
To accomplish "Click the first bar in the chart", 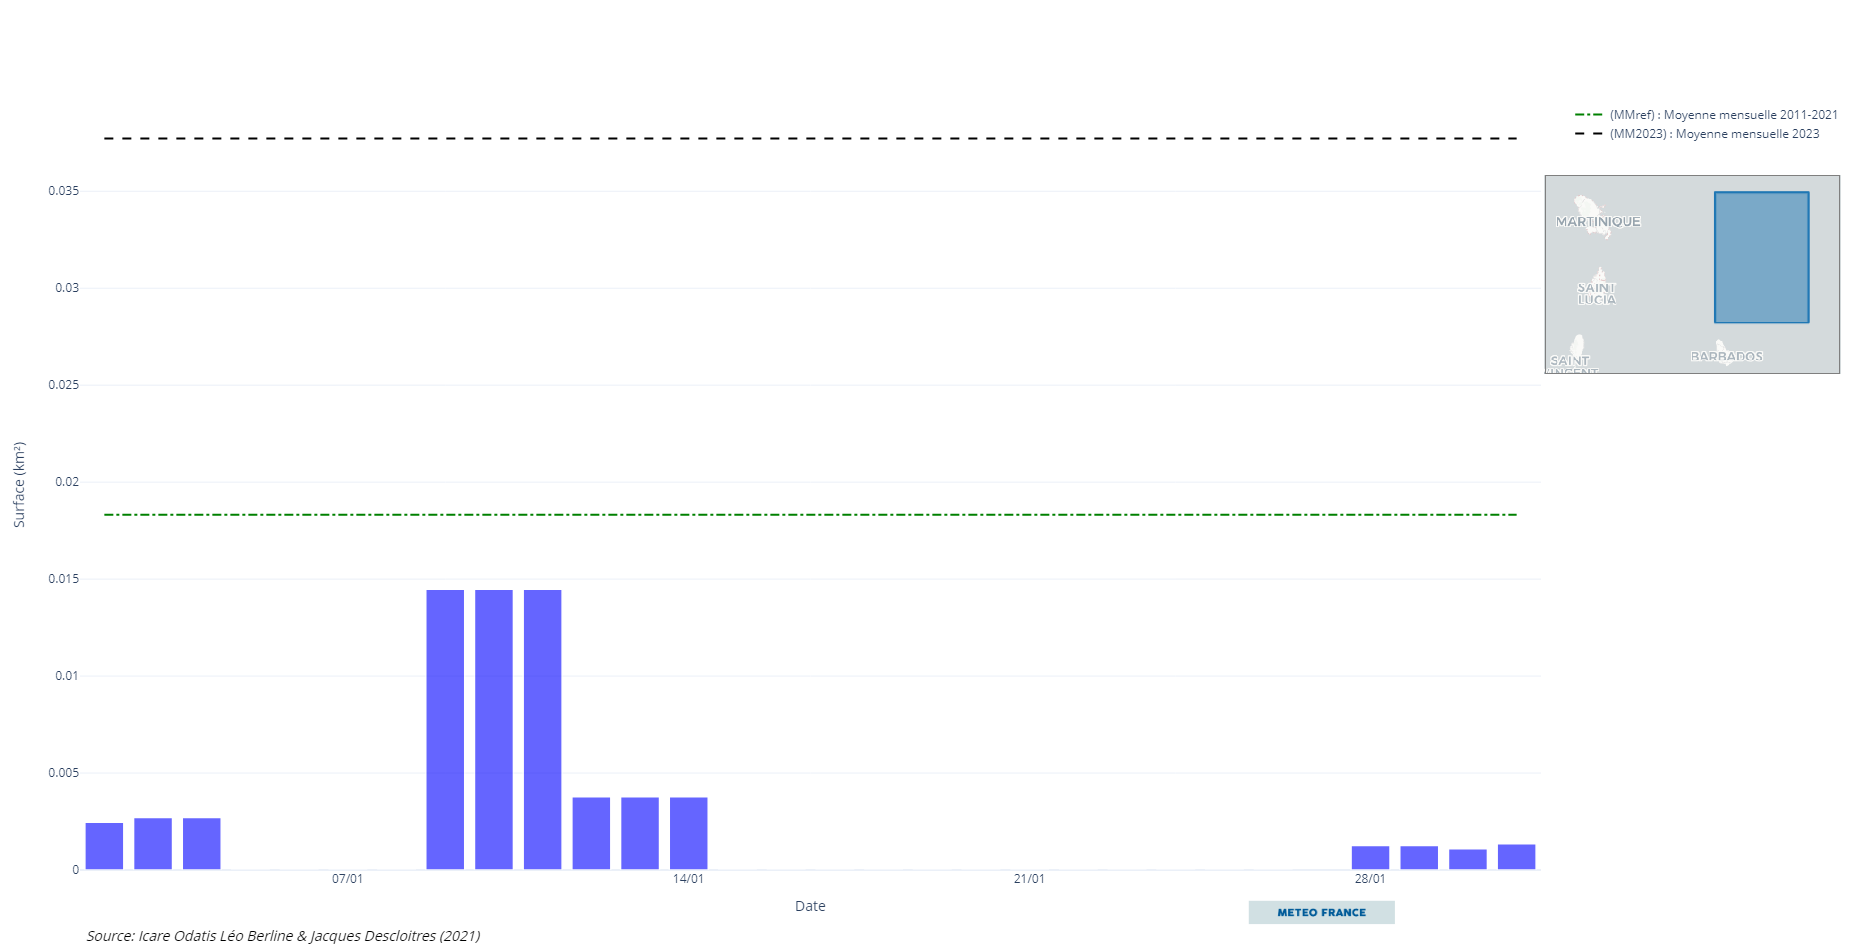I will (x=104, y=846).
